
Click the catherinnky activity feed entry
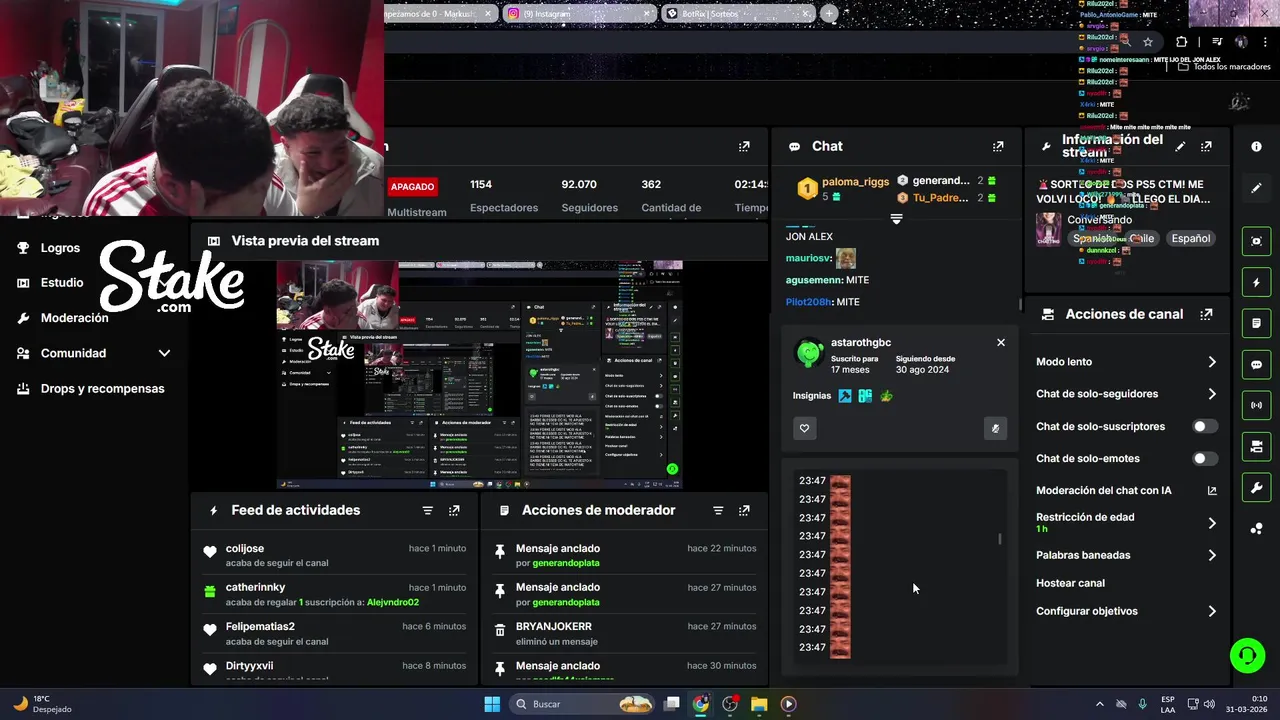[335, 595]
